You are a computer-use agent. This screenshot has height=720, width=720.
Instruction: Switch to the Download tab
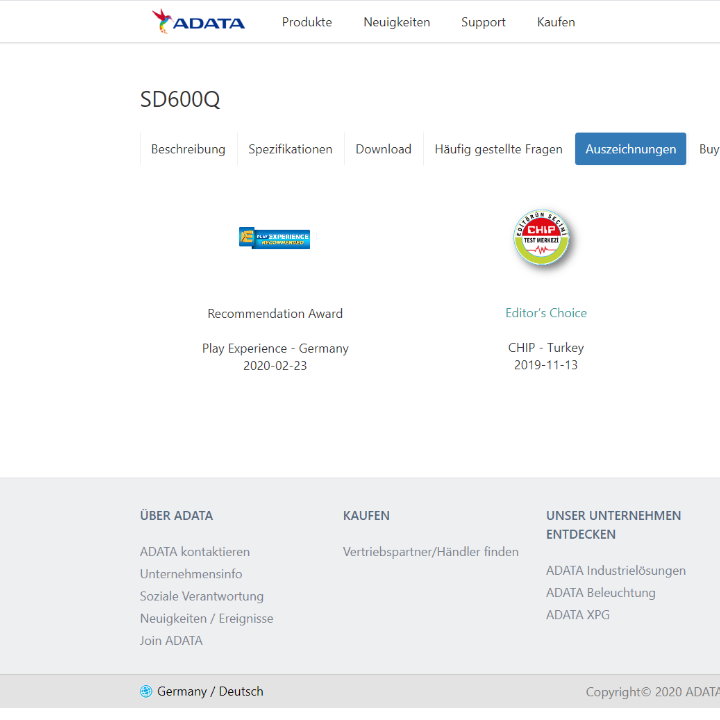[x=383, y=149]
